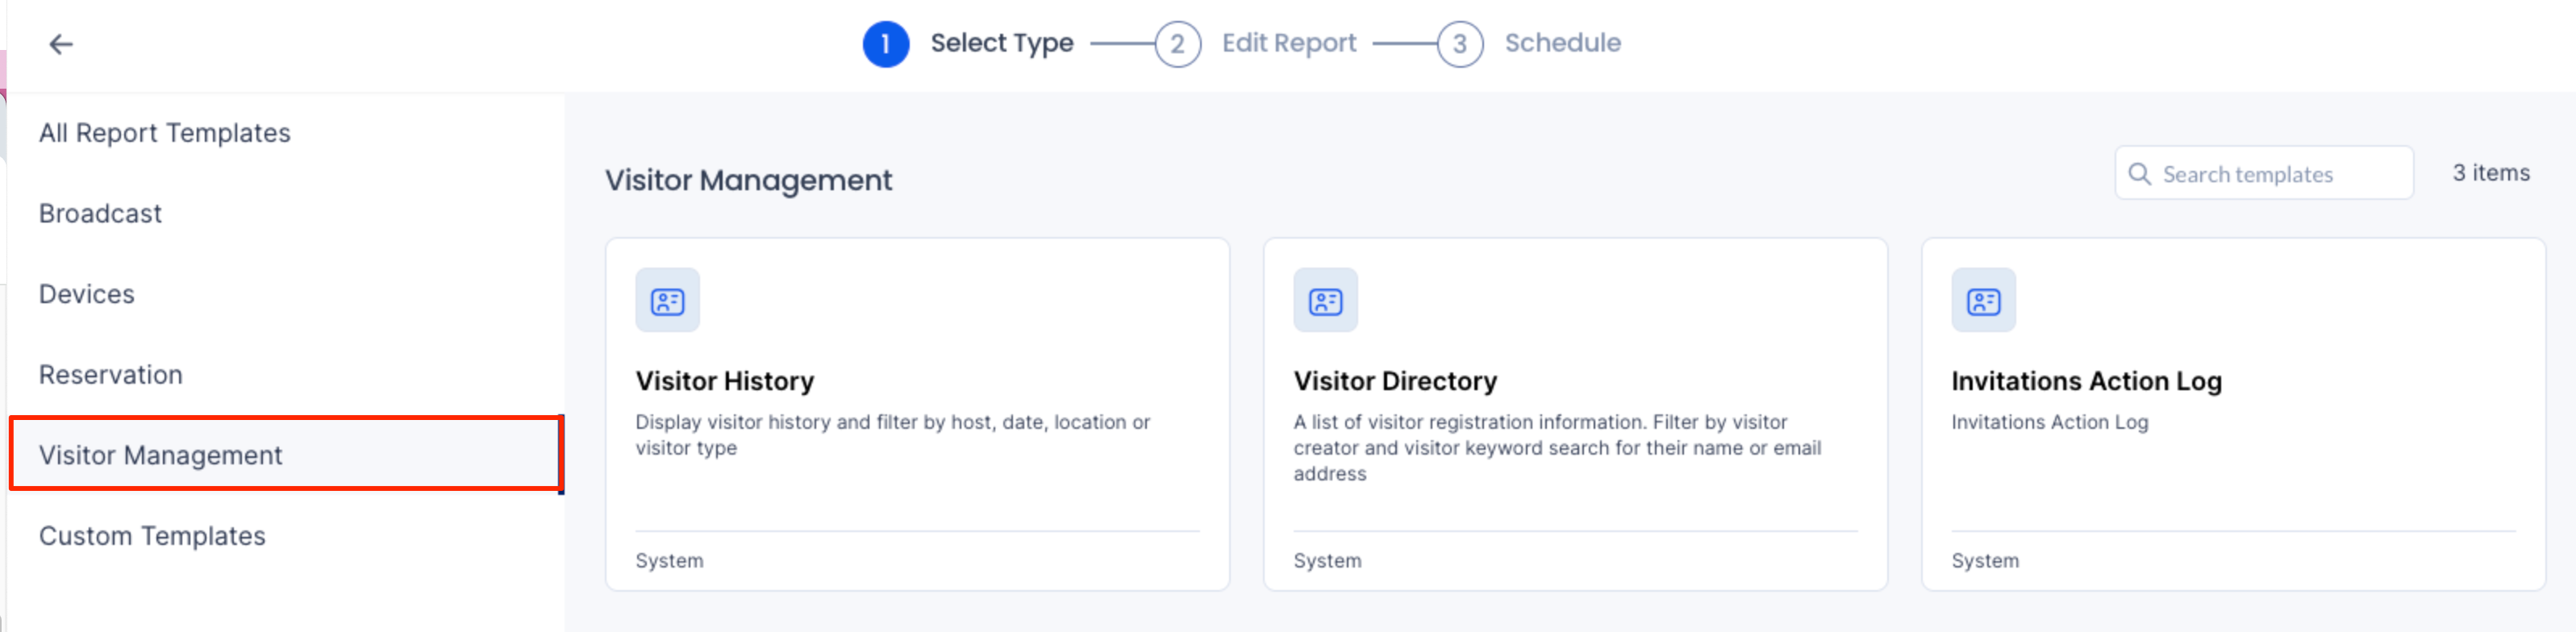Click the Invitations Action Log card icon
2576x632 pixels.
point(1983,300)
